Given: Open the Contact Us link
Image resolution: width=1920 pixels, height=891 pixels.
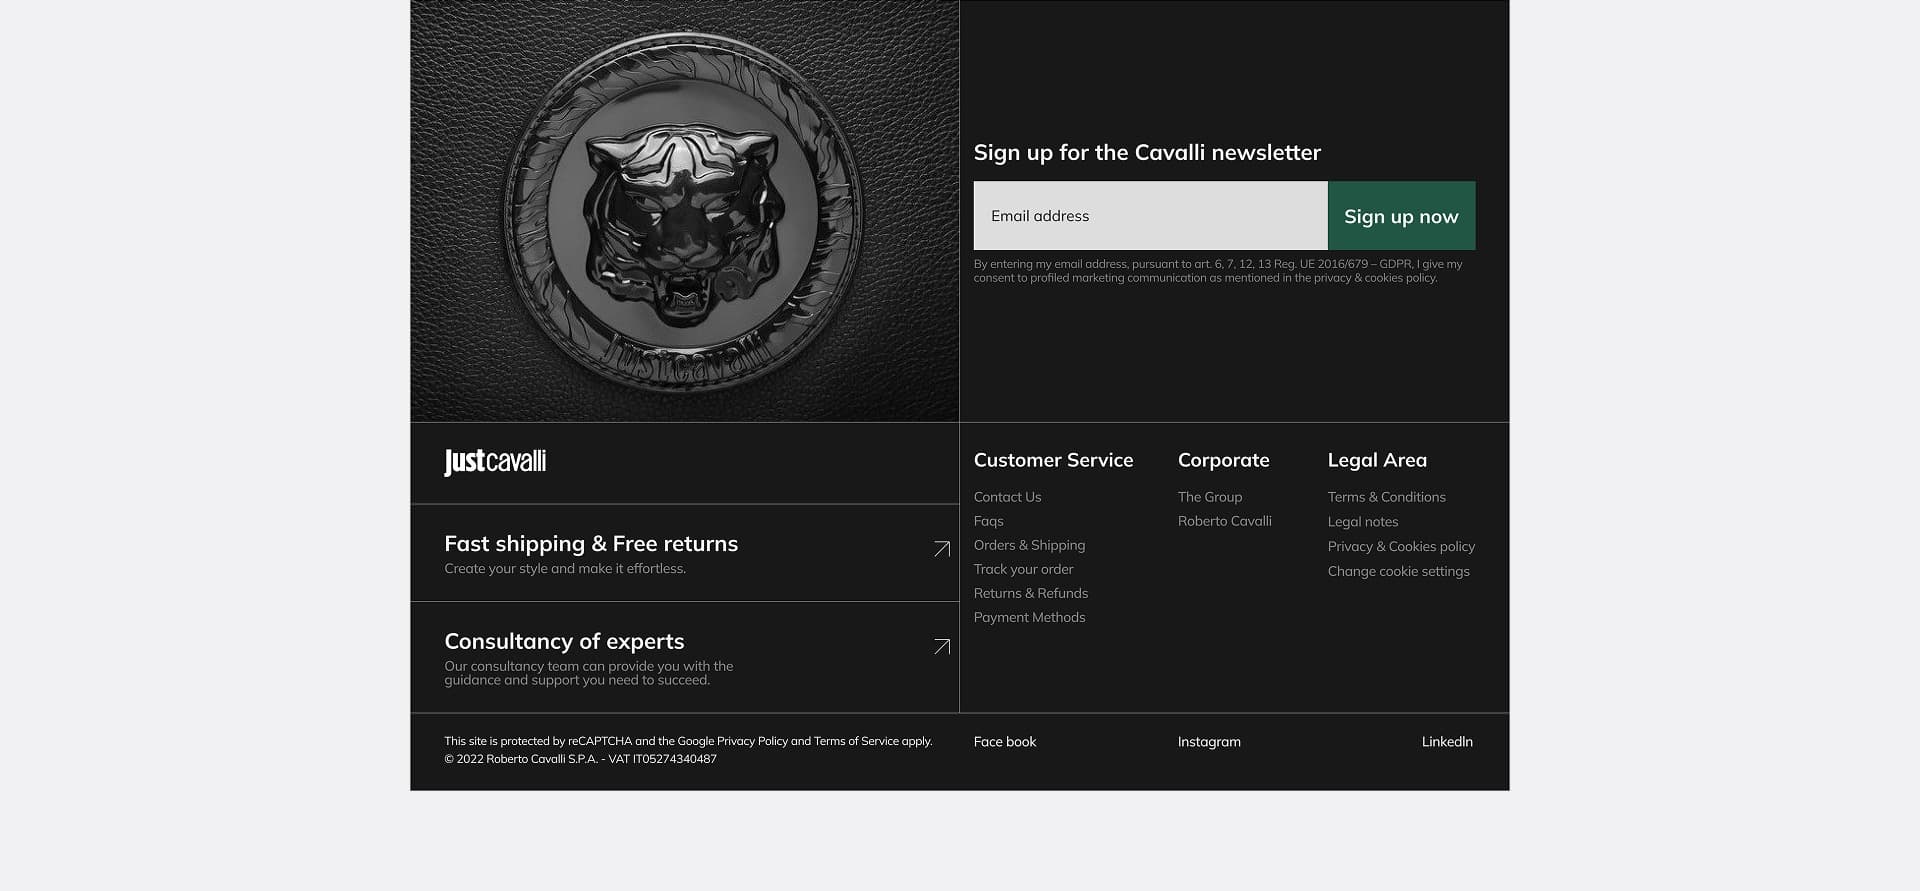Looking at the screenshot, I should (x=1007, y=497).
